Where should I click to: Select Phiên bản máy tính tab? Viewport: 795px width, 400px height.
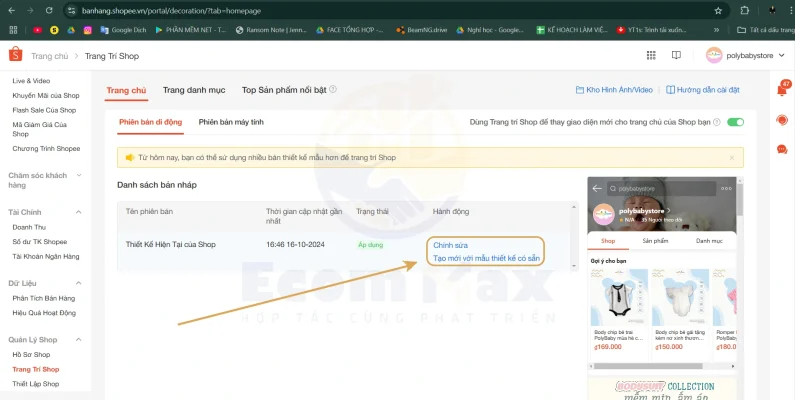(231, 122)
